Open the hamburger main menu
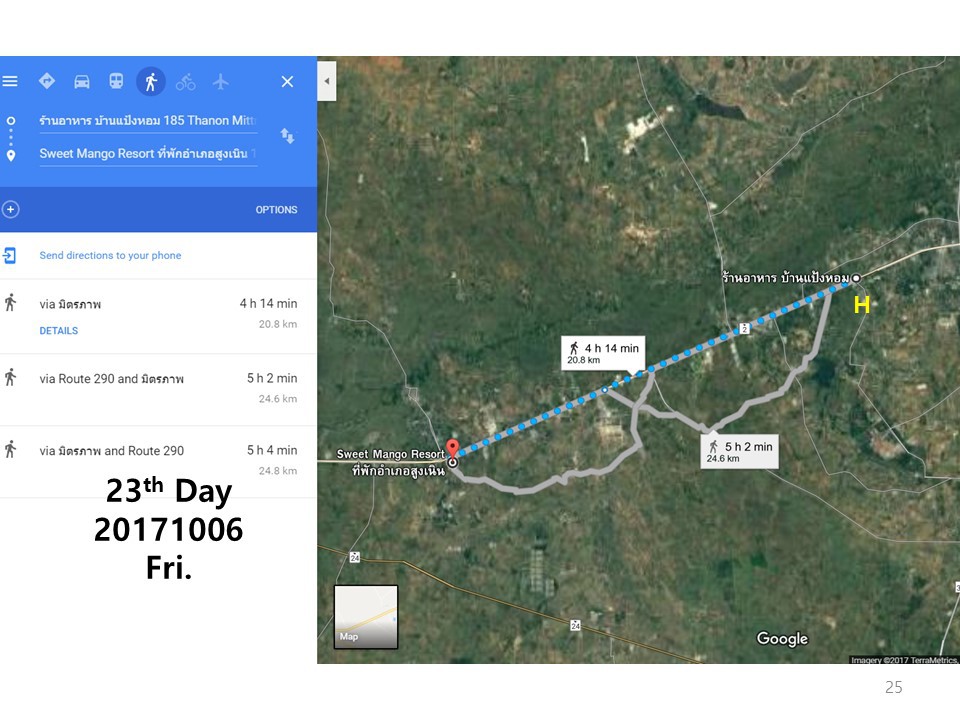Viewport: 960px width, 720px height. pos(10,82)
